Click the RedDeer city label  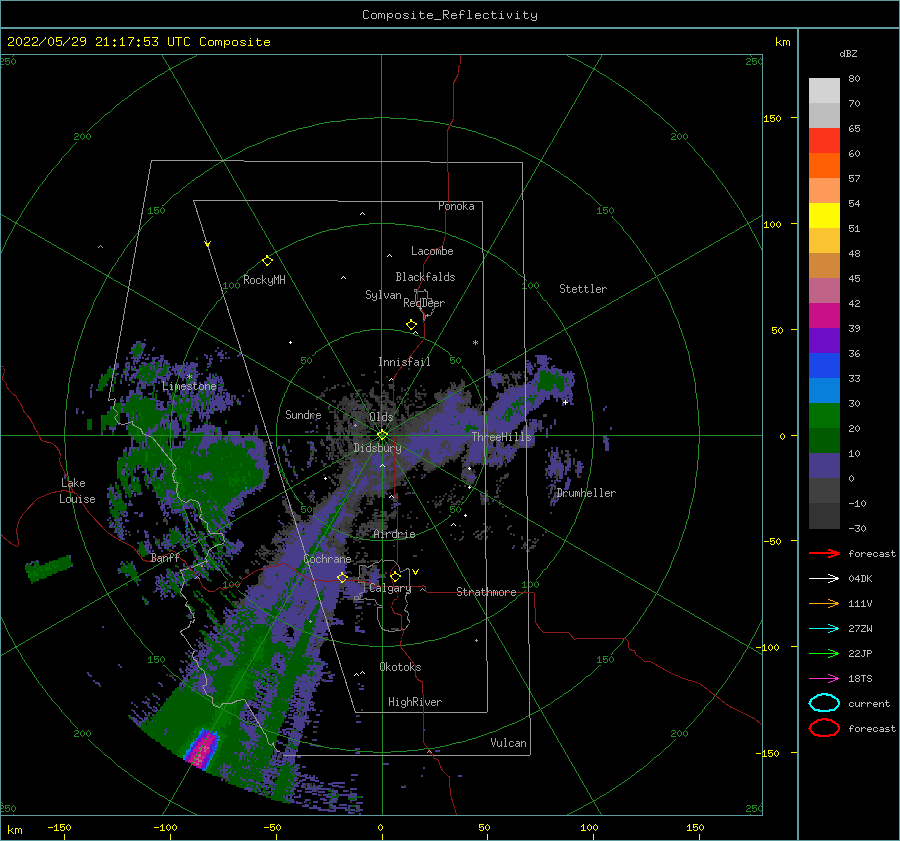pos(424,303)
